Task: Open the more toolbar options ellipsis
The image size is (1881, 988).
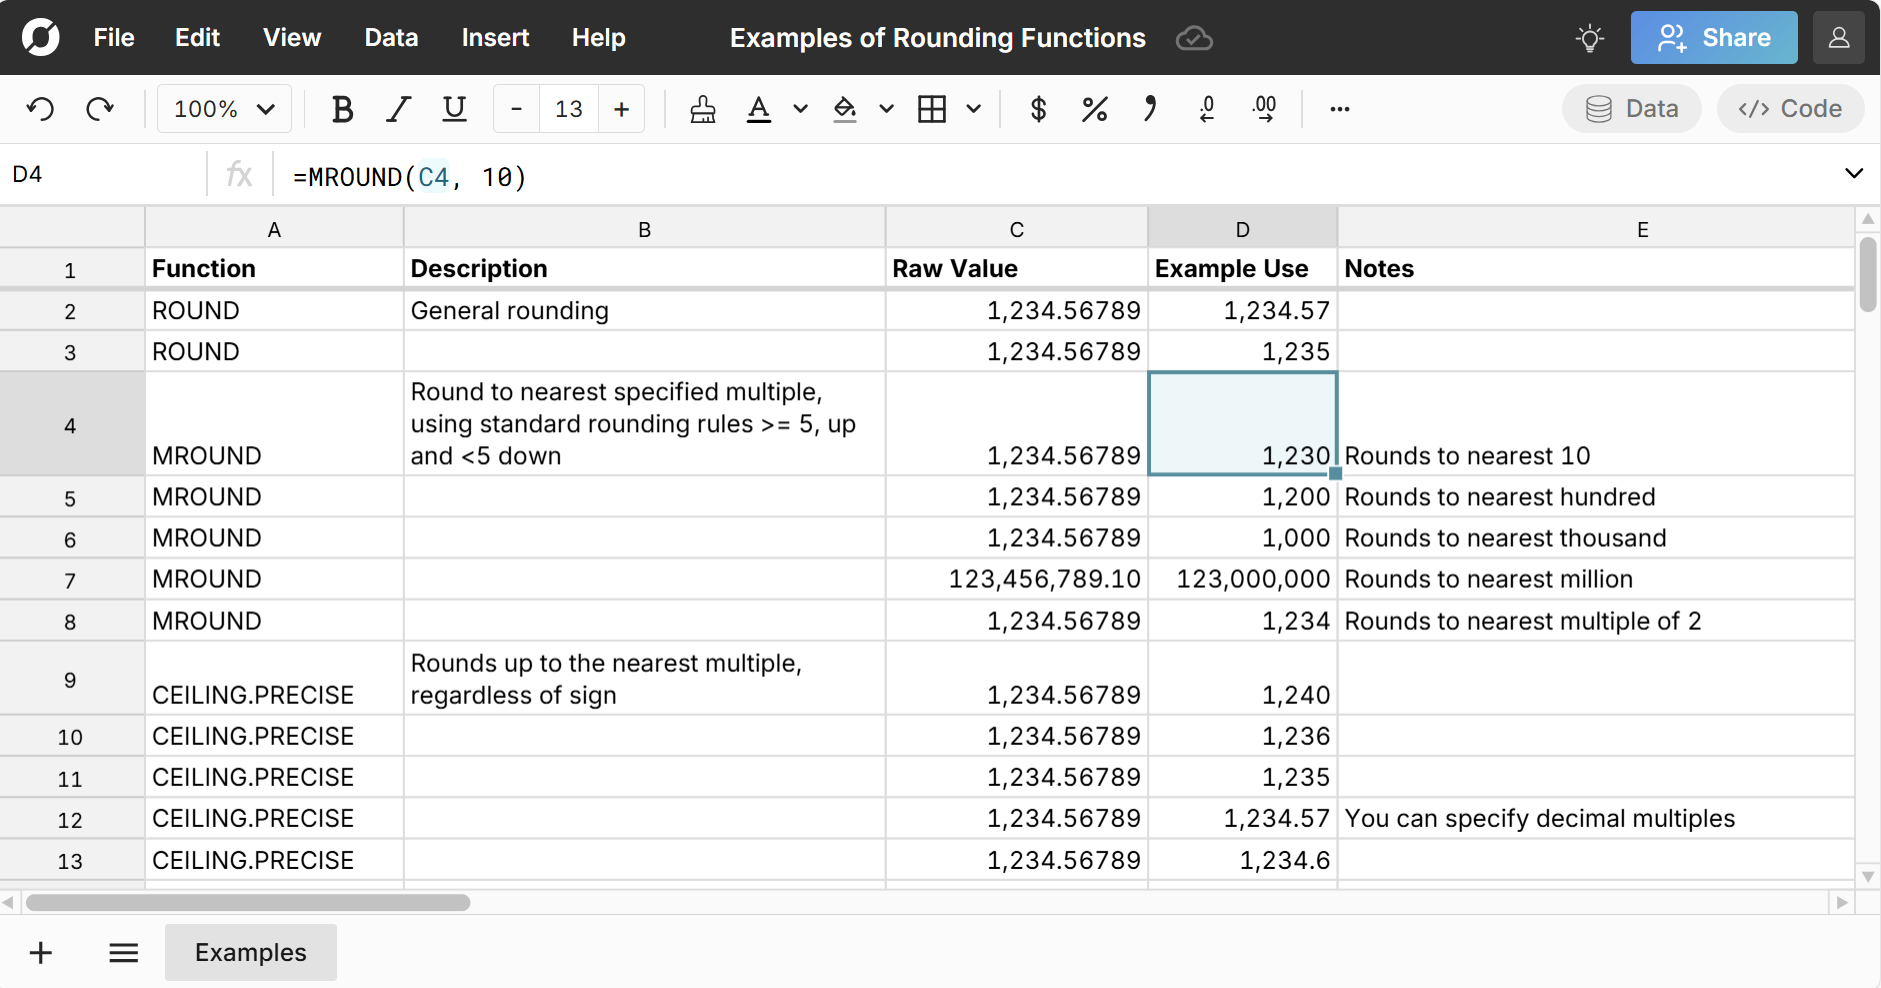Action: tap(1339, 109)
